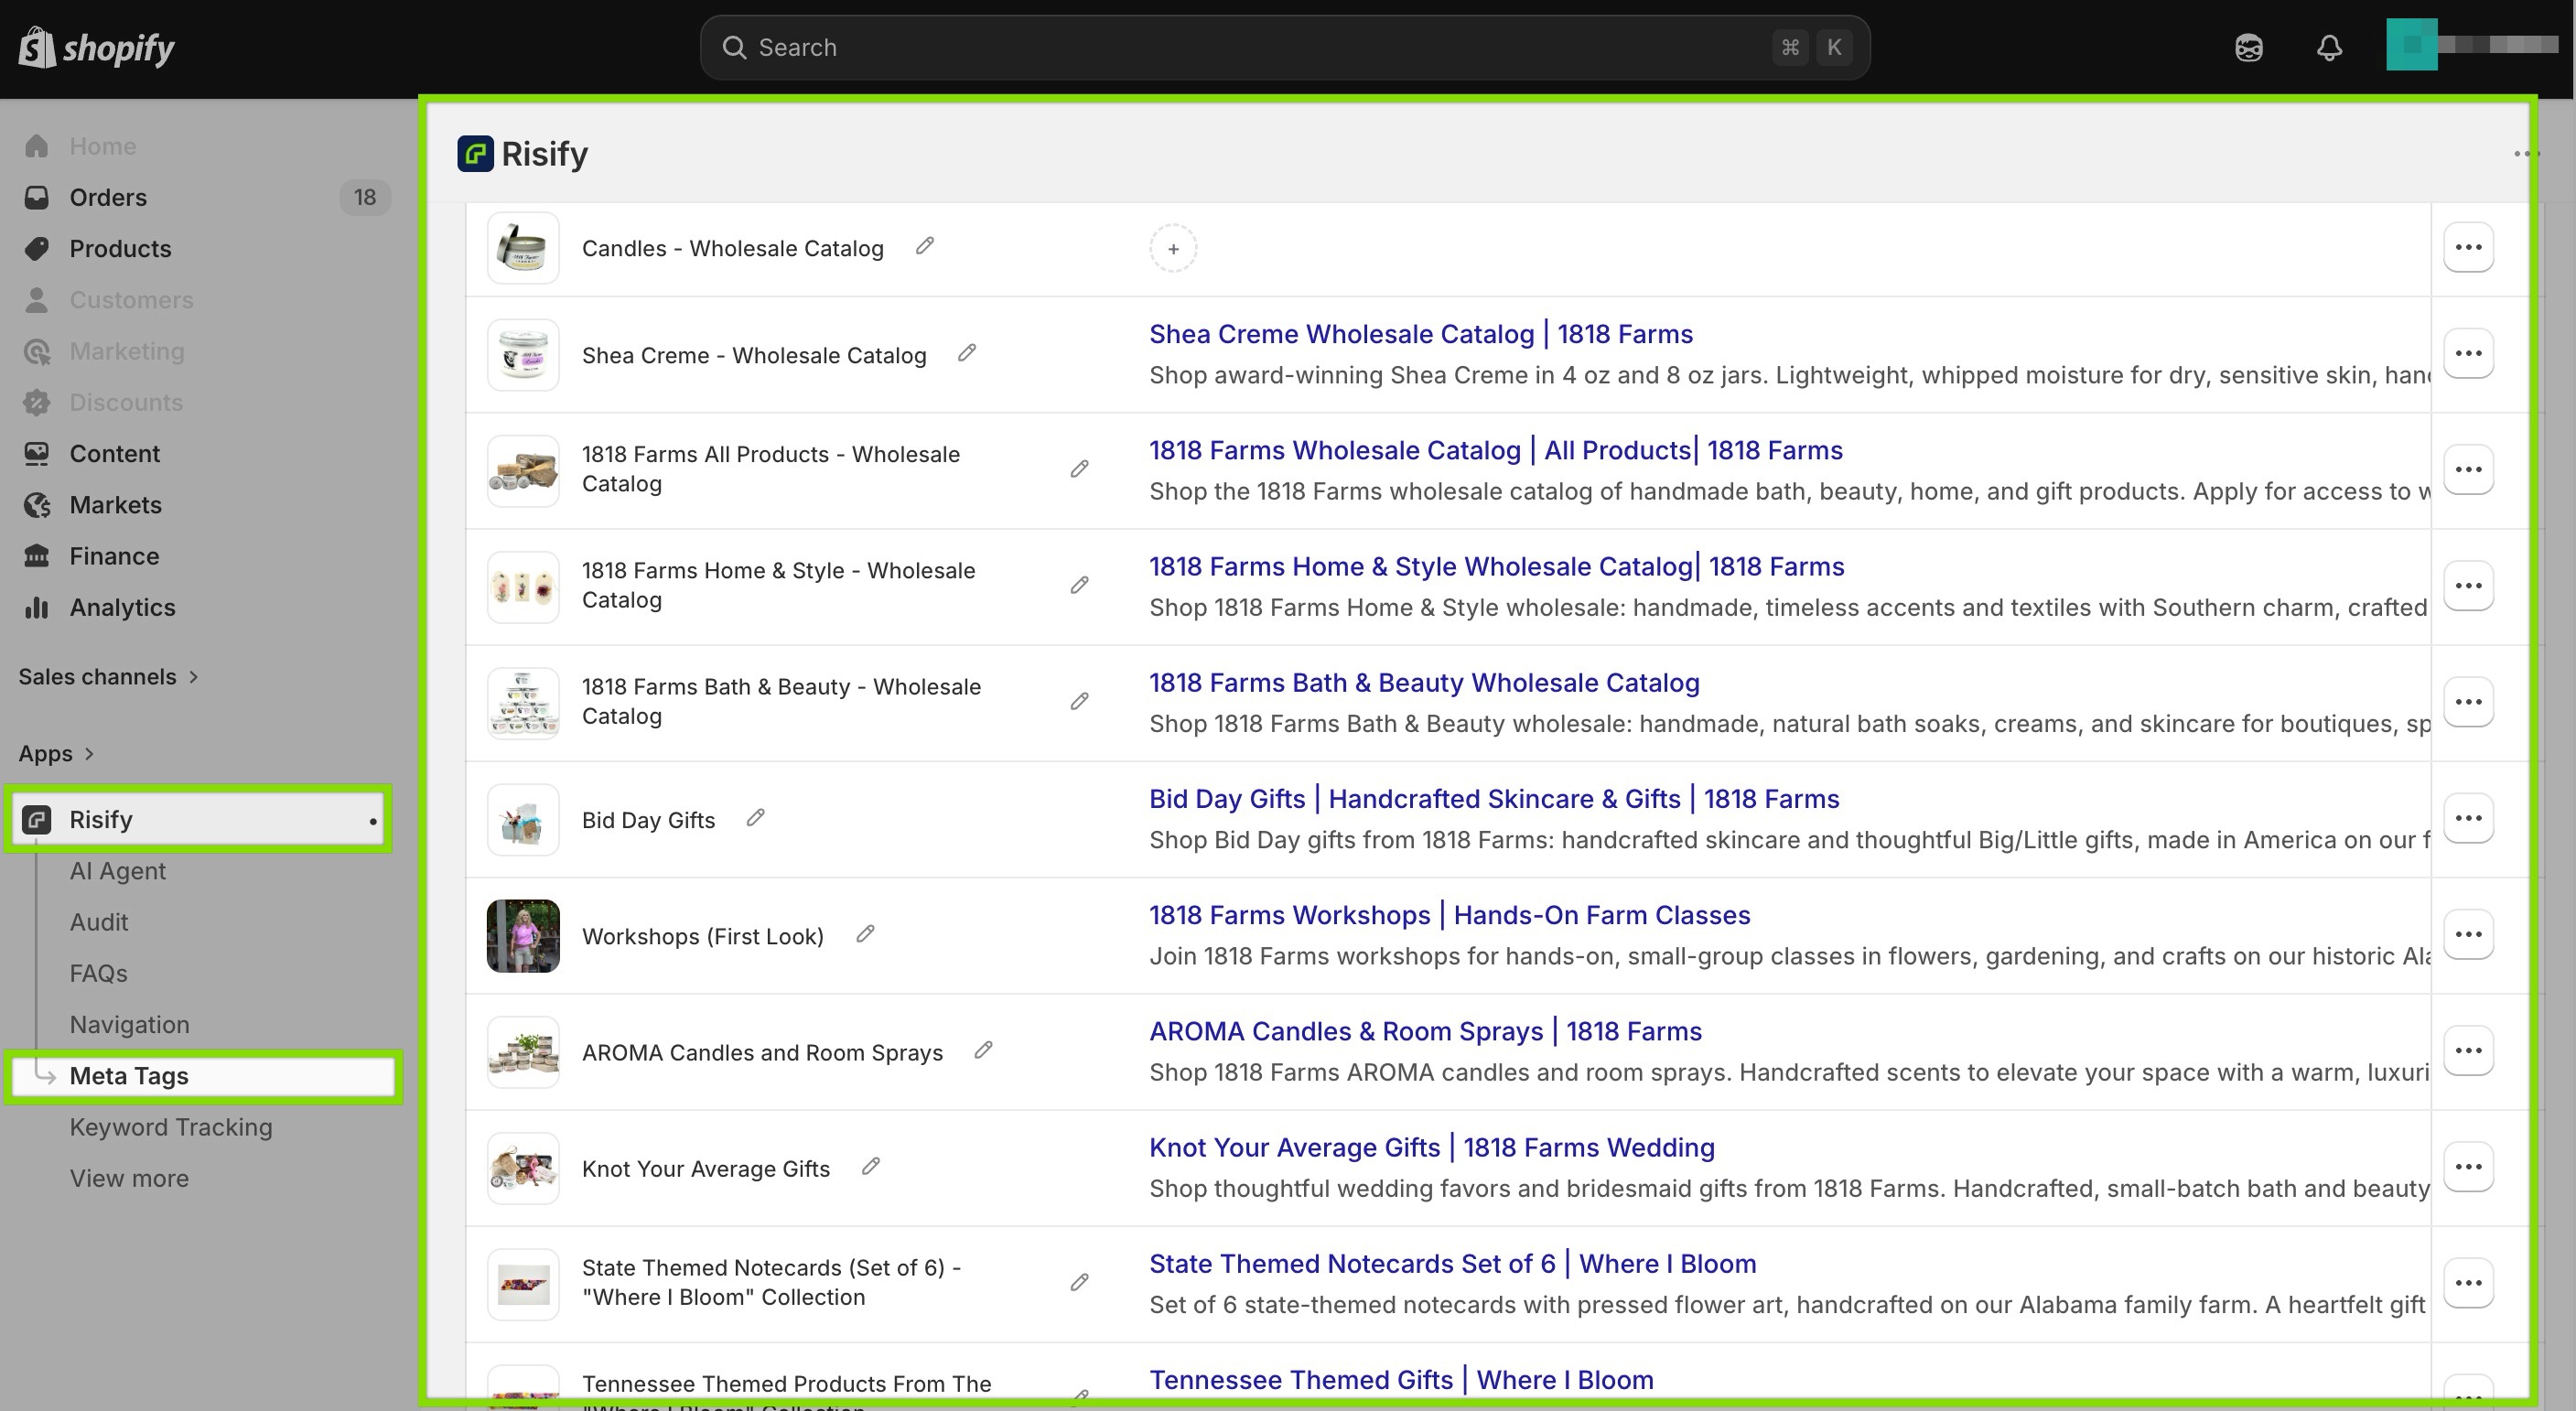
Task: Edit AROMA Candles and Room Sprays pencil icon
Action: point(984,1050)
